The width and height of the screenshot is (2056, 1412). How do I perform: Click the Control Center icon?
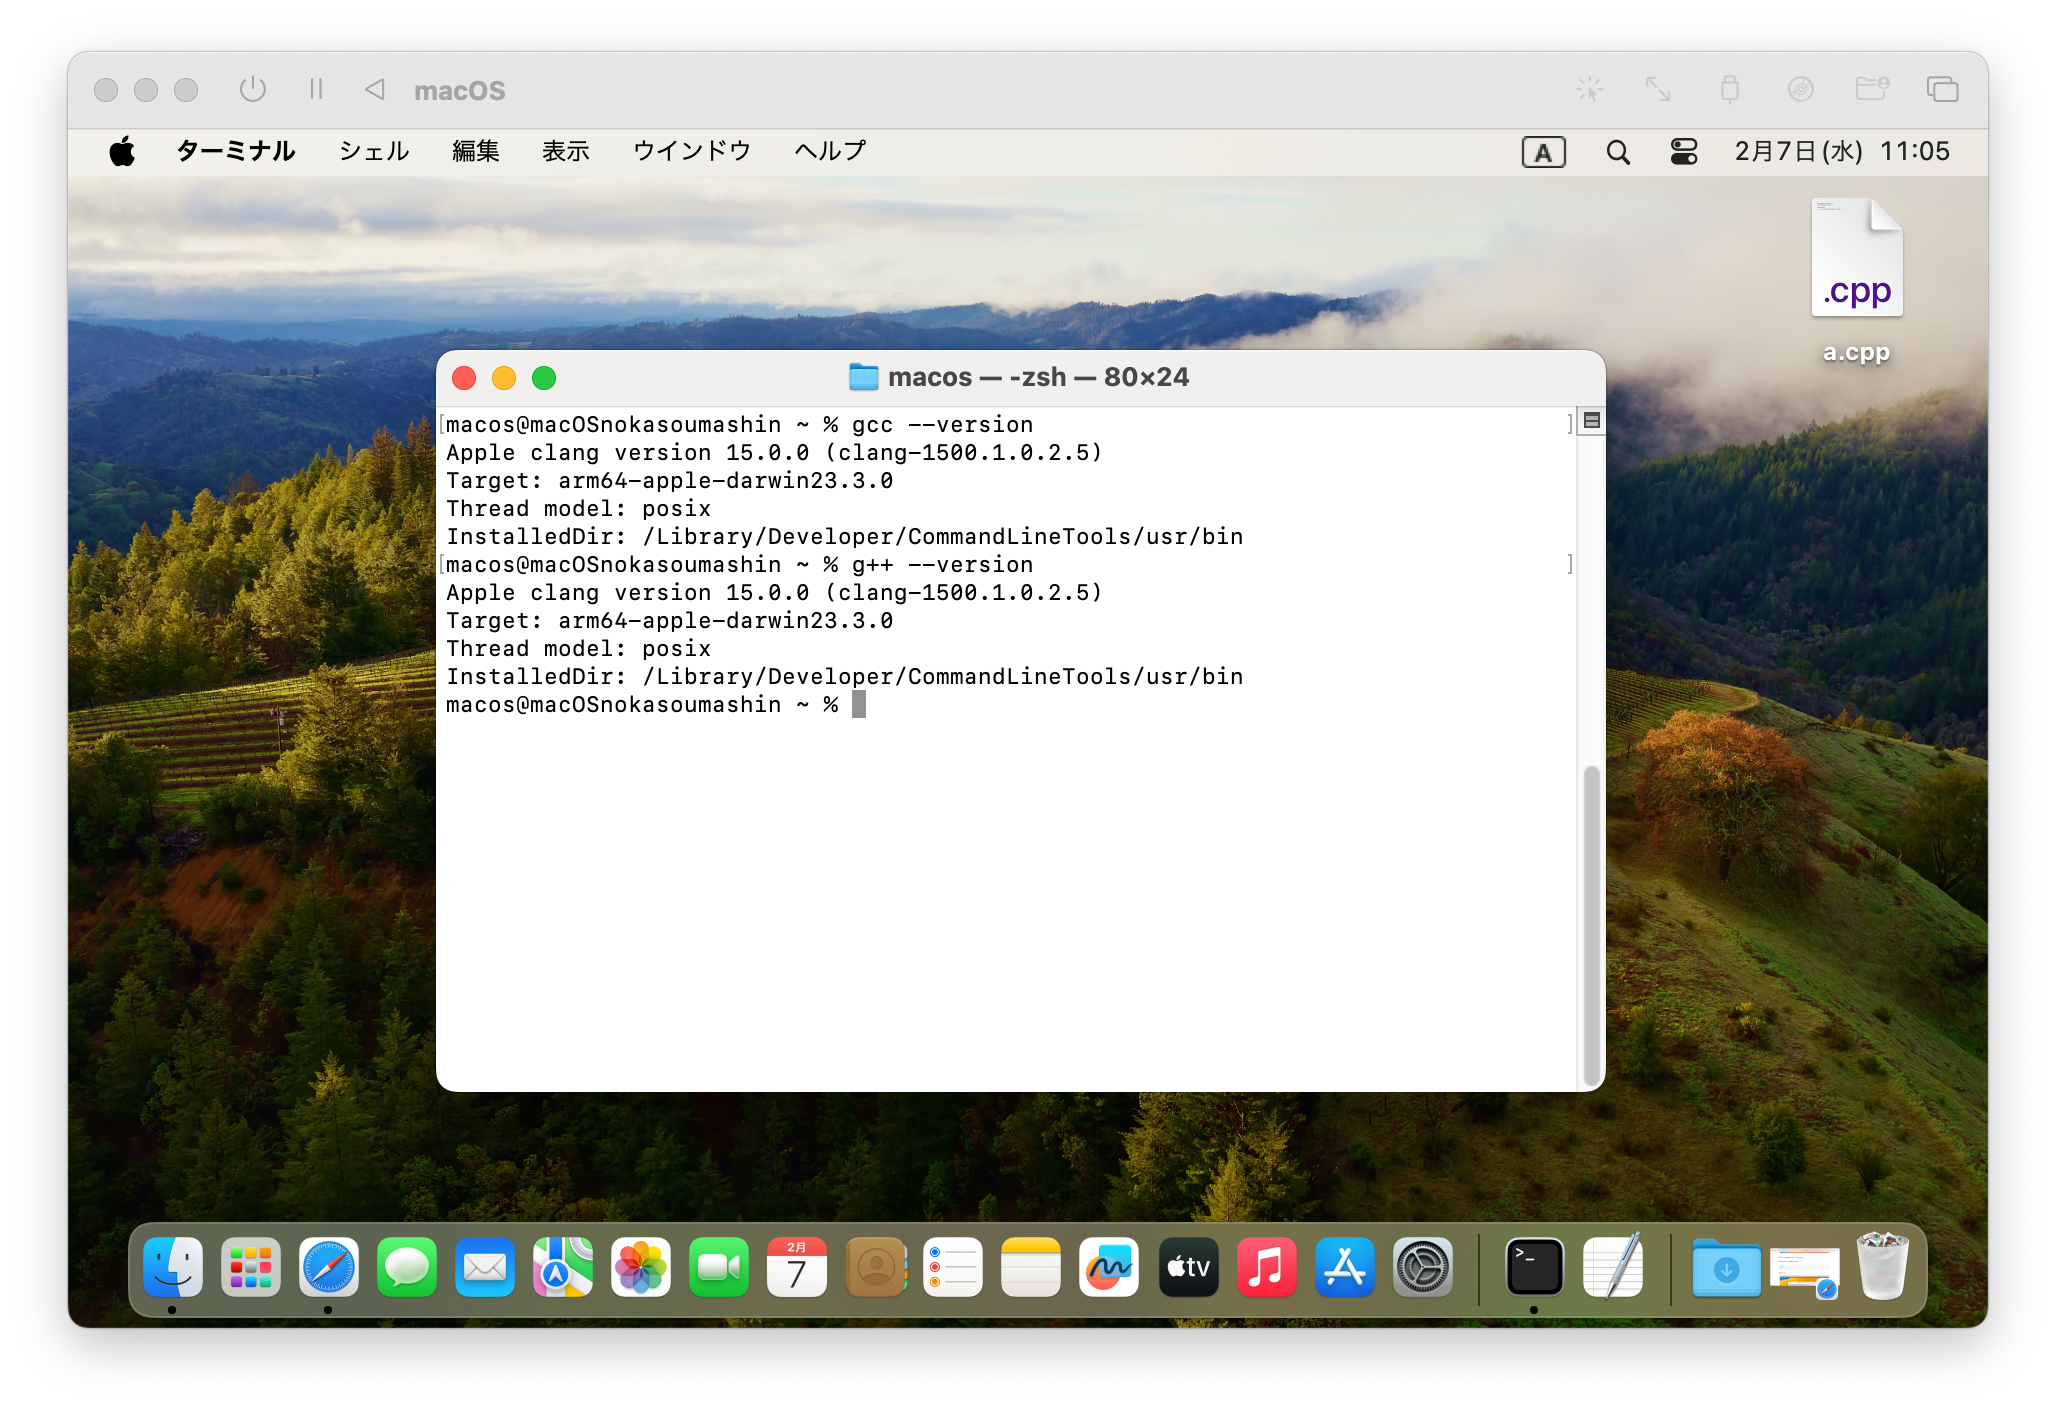(x=1684, y=152)
